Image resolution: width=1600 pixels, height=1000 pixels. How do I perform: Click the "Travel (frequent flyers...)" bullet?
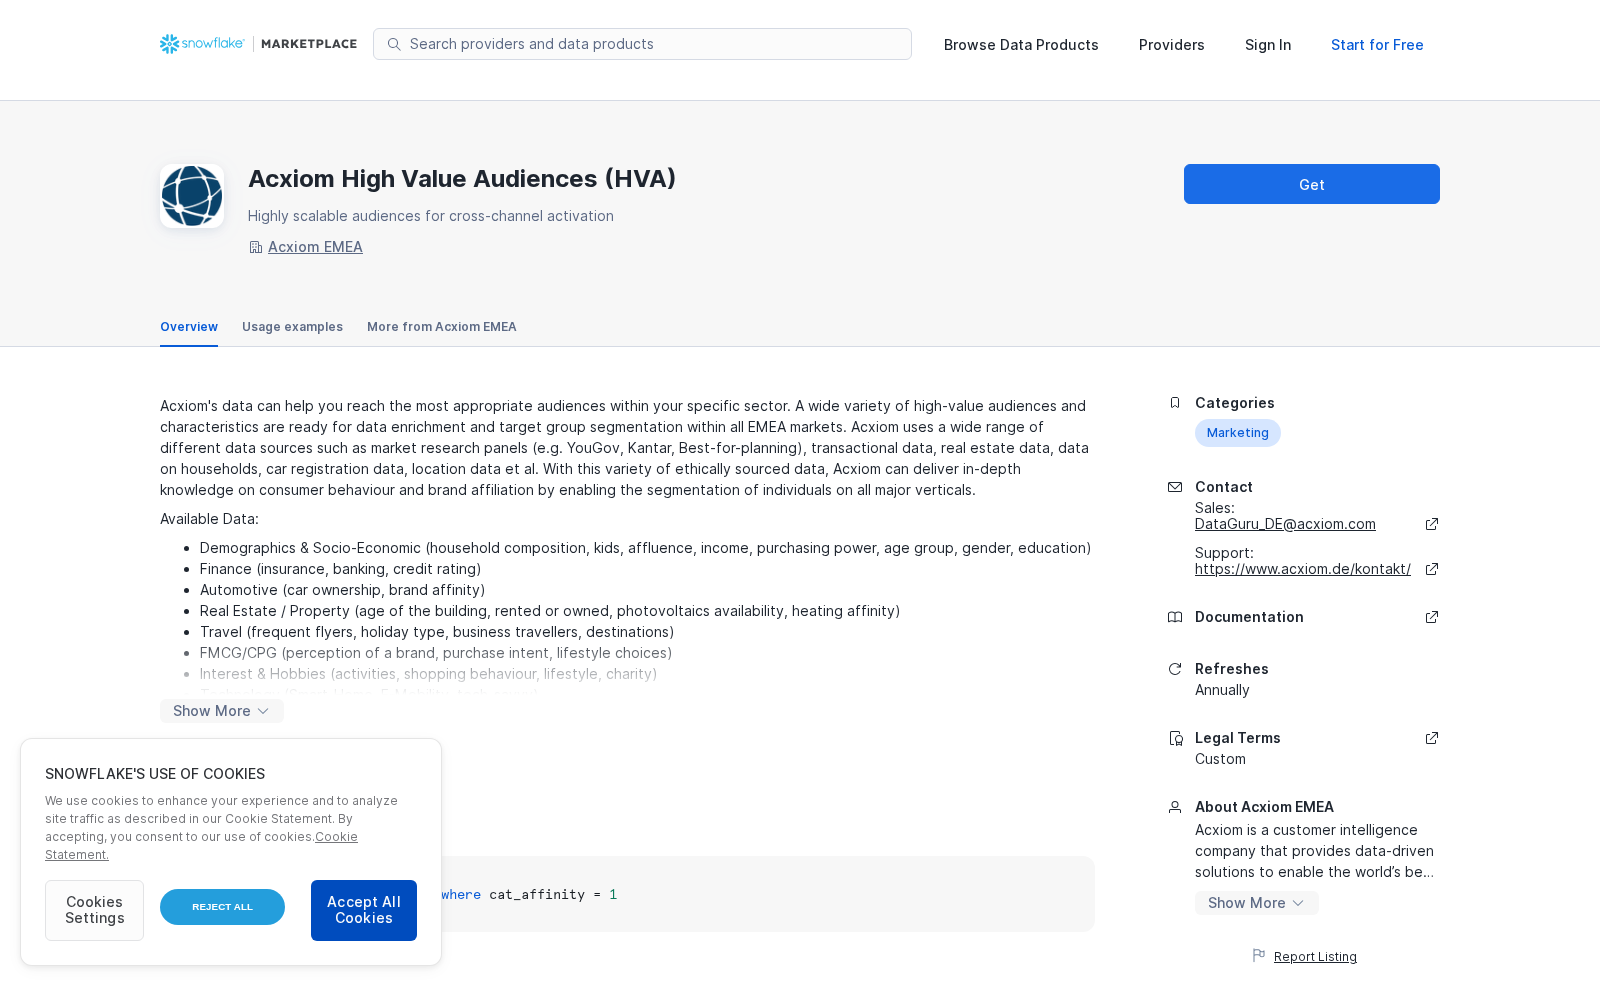point(437,632)
